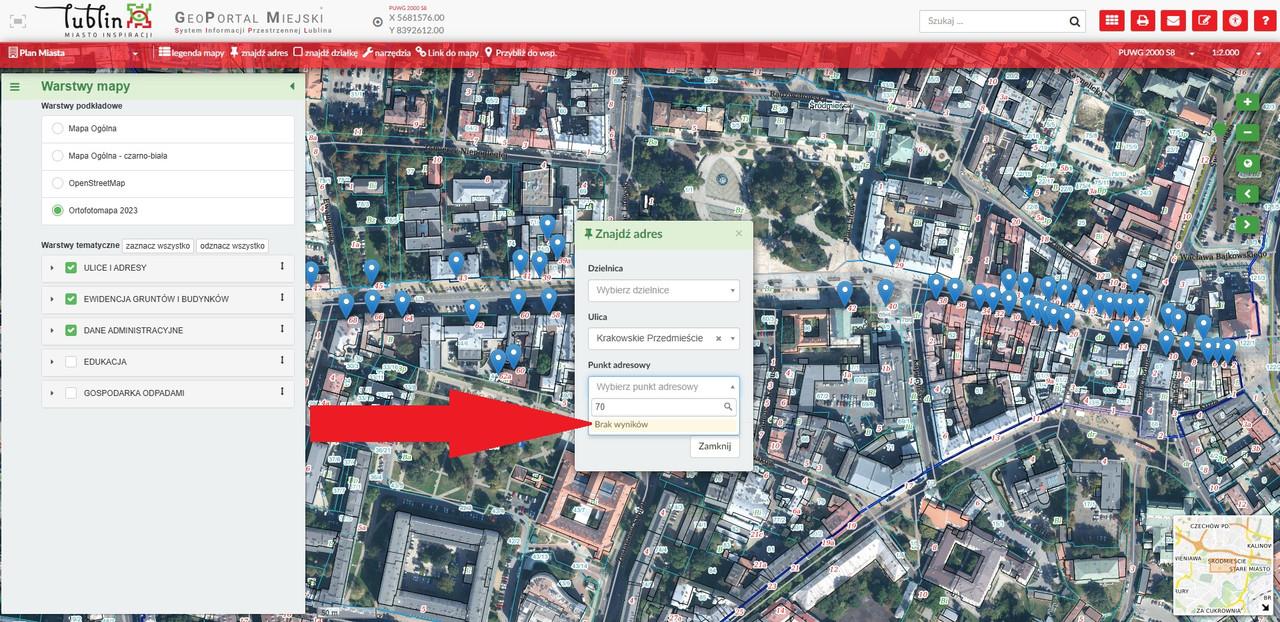This screenshot has width=1280, height=622.
Task: Expand ULICE I ADRESY layer group
Action: [51, 268]
